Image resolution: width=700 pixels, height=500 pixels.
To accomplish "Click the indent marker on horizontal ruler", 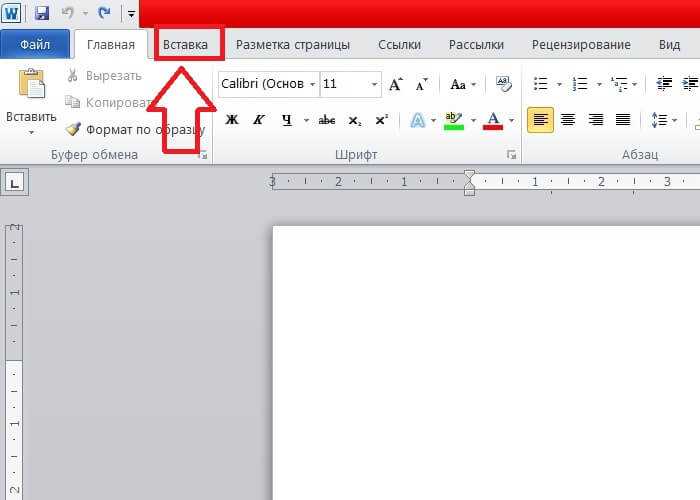I will pyautogui.click(x=469, y=183).
